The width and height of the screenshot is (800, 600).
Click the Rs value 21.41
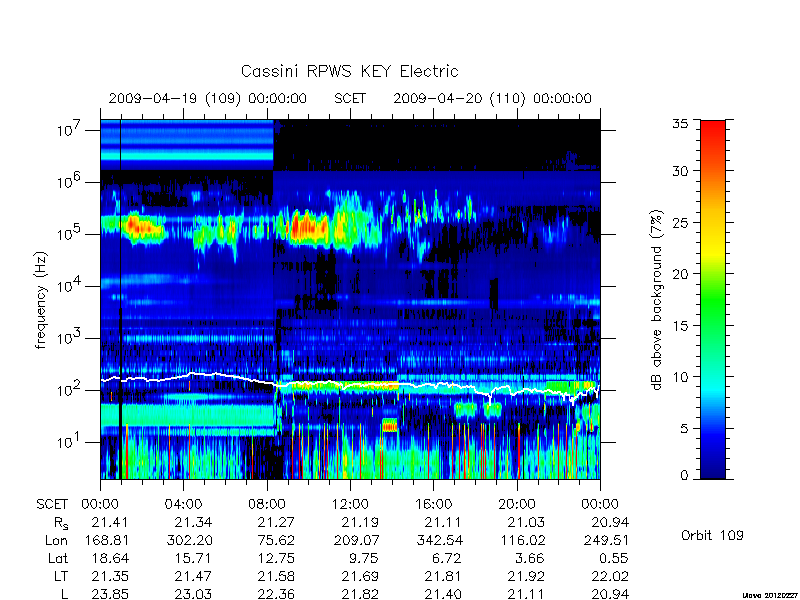click(110, 522)
